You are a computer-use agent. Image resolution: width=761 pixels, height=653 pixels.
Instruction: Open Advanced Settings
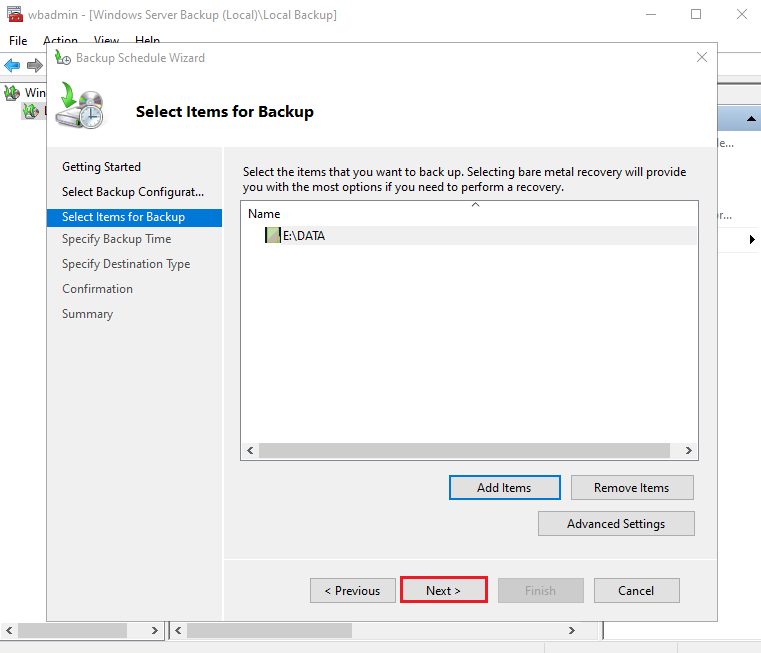click(x=615, y=524)
